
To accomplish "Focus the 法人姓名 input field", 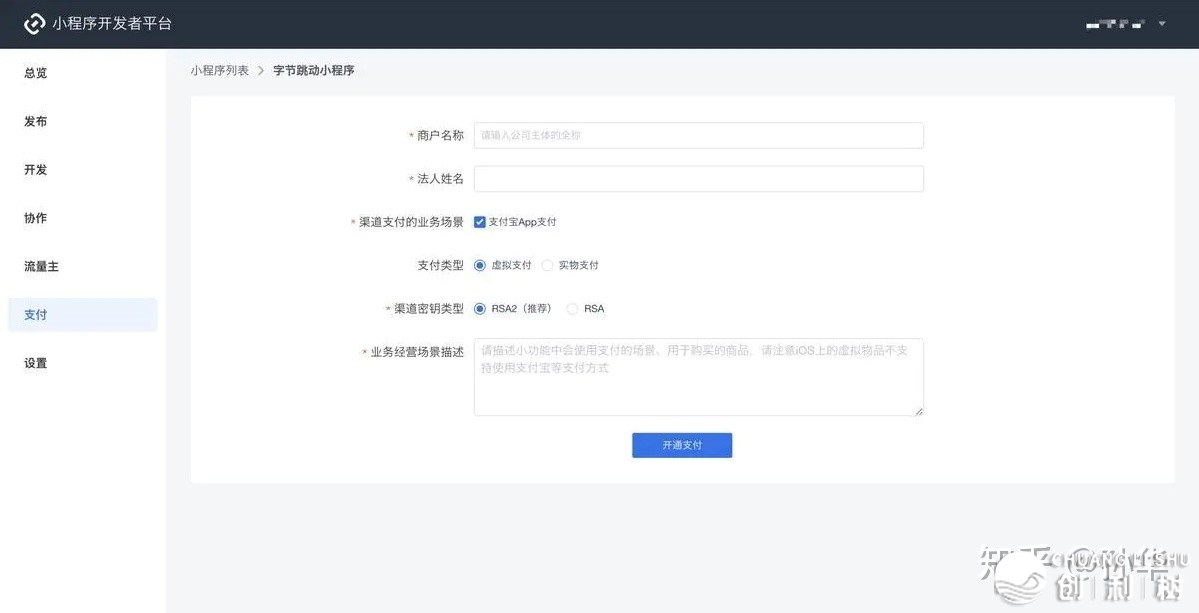I will [x=698, y=179].
